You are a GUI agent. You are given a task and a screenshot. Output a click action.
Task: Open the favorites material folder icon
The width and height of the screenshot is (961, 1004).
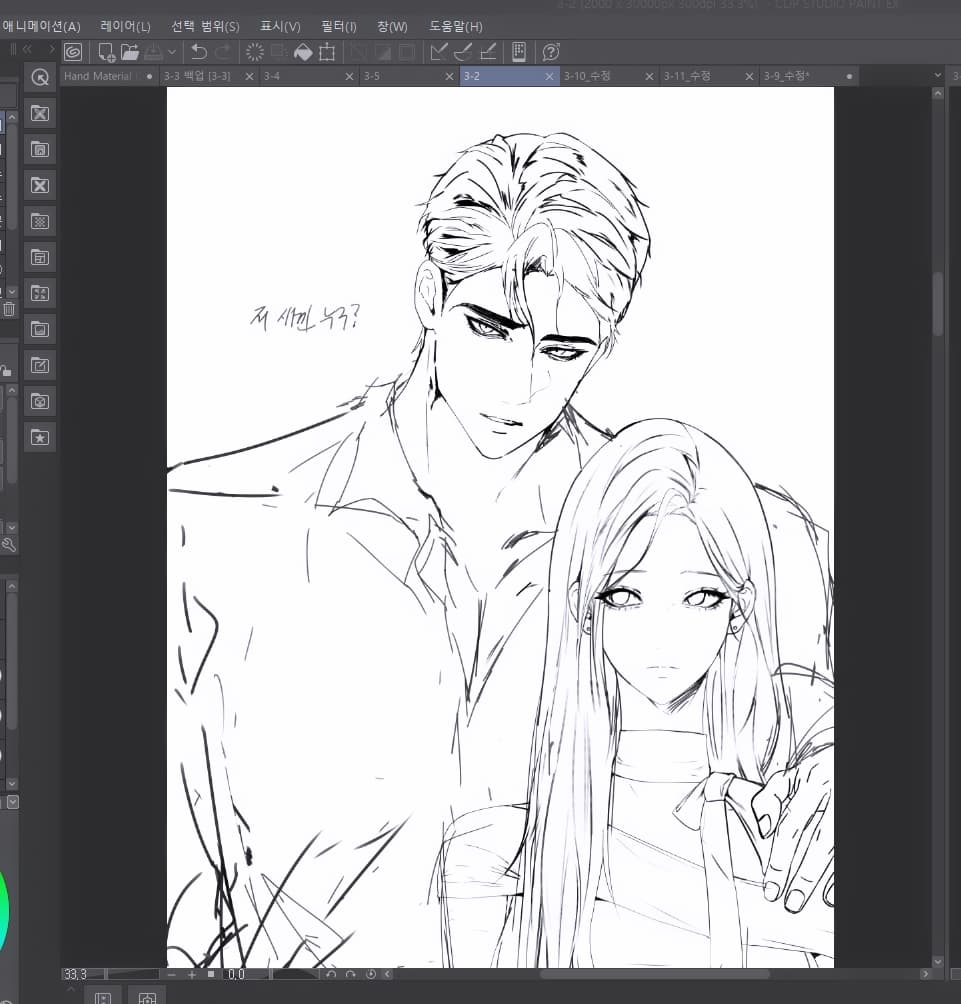(40, 437)
